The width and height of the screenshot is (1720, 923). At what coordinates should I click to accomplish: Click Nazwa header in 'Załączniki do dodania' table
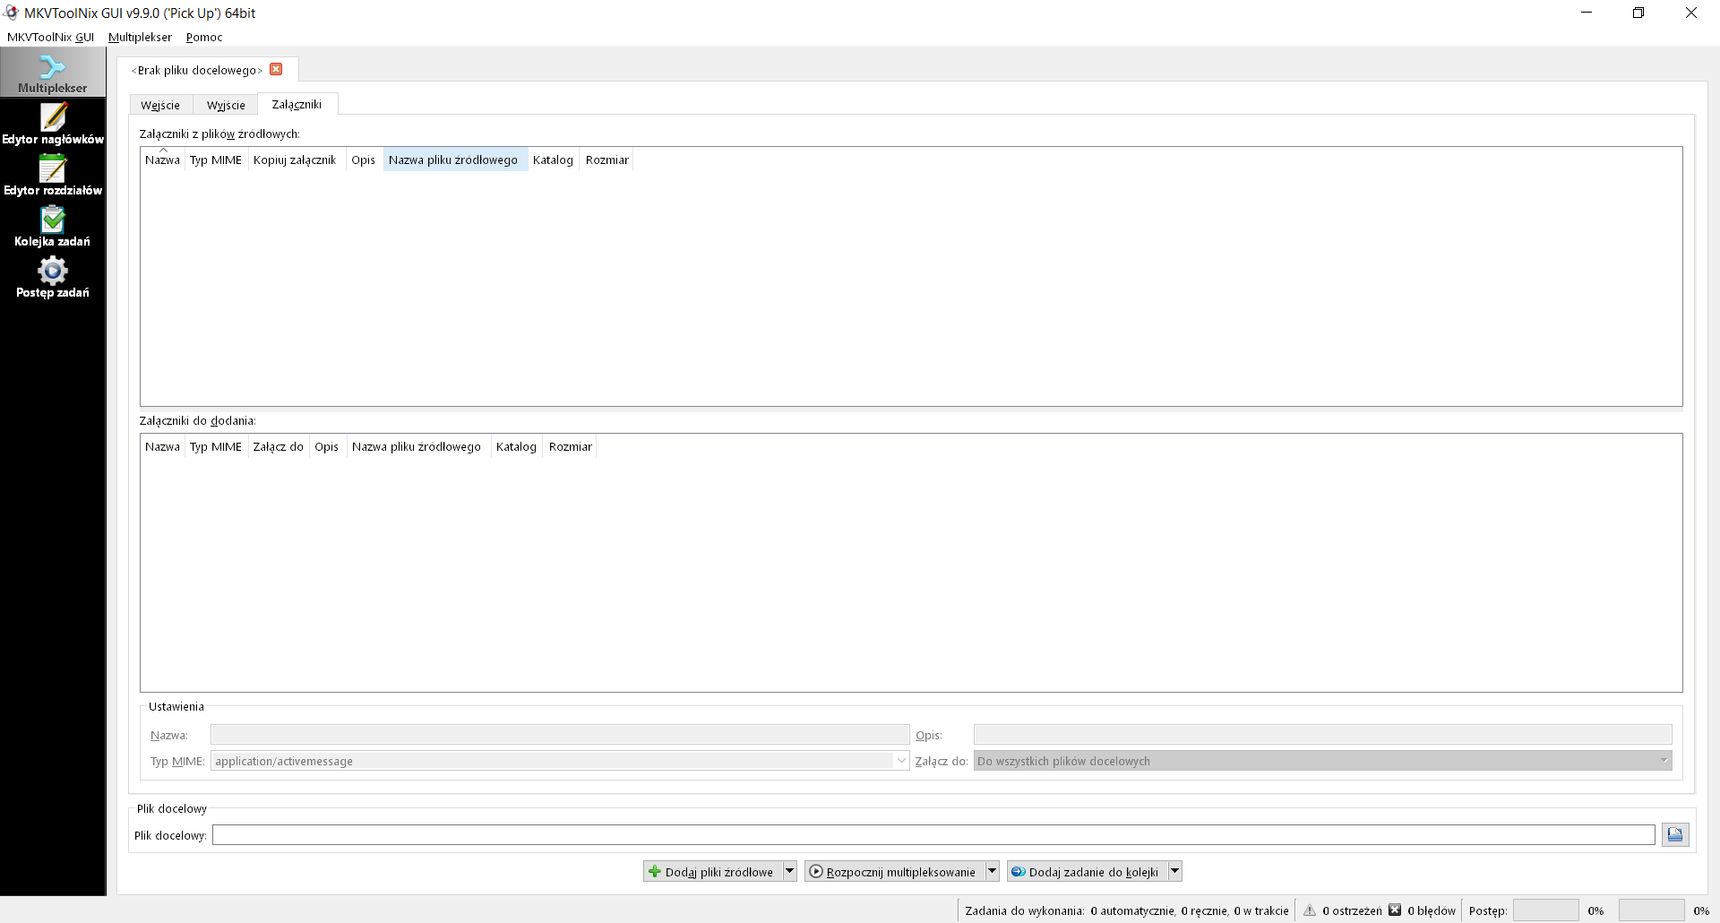pos(162,447)
